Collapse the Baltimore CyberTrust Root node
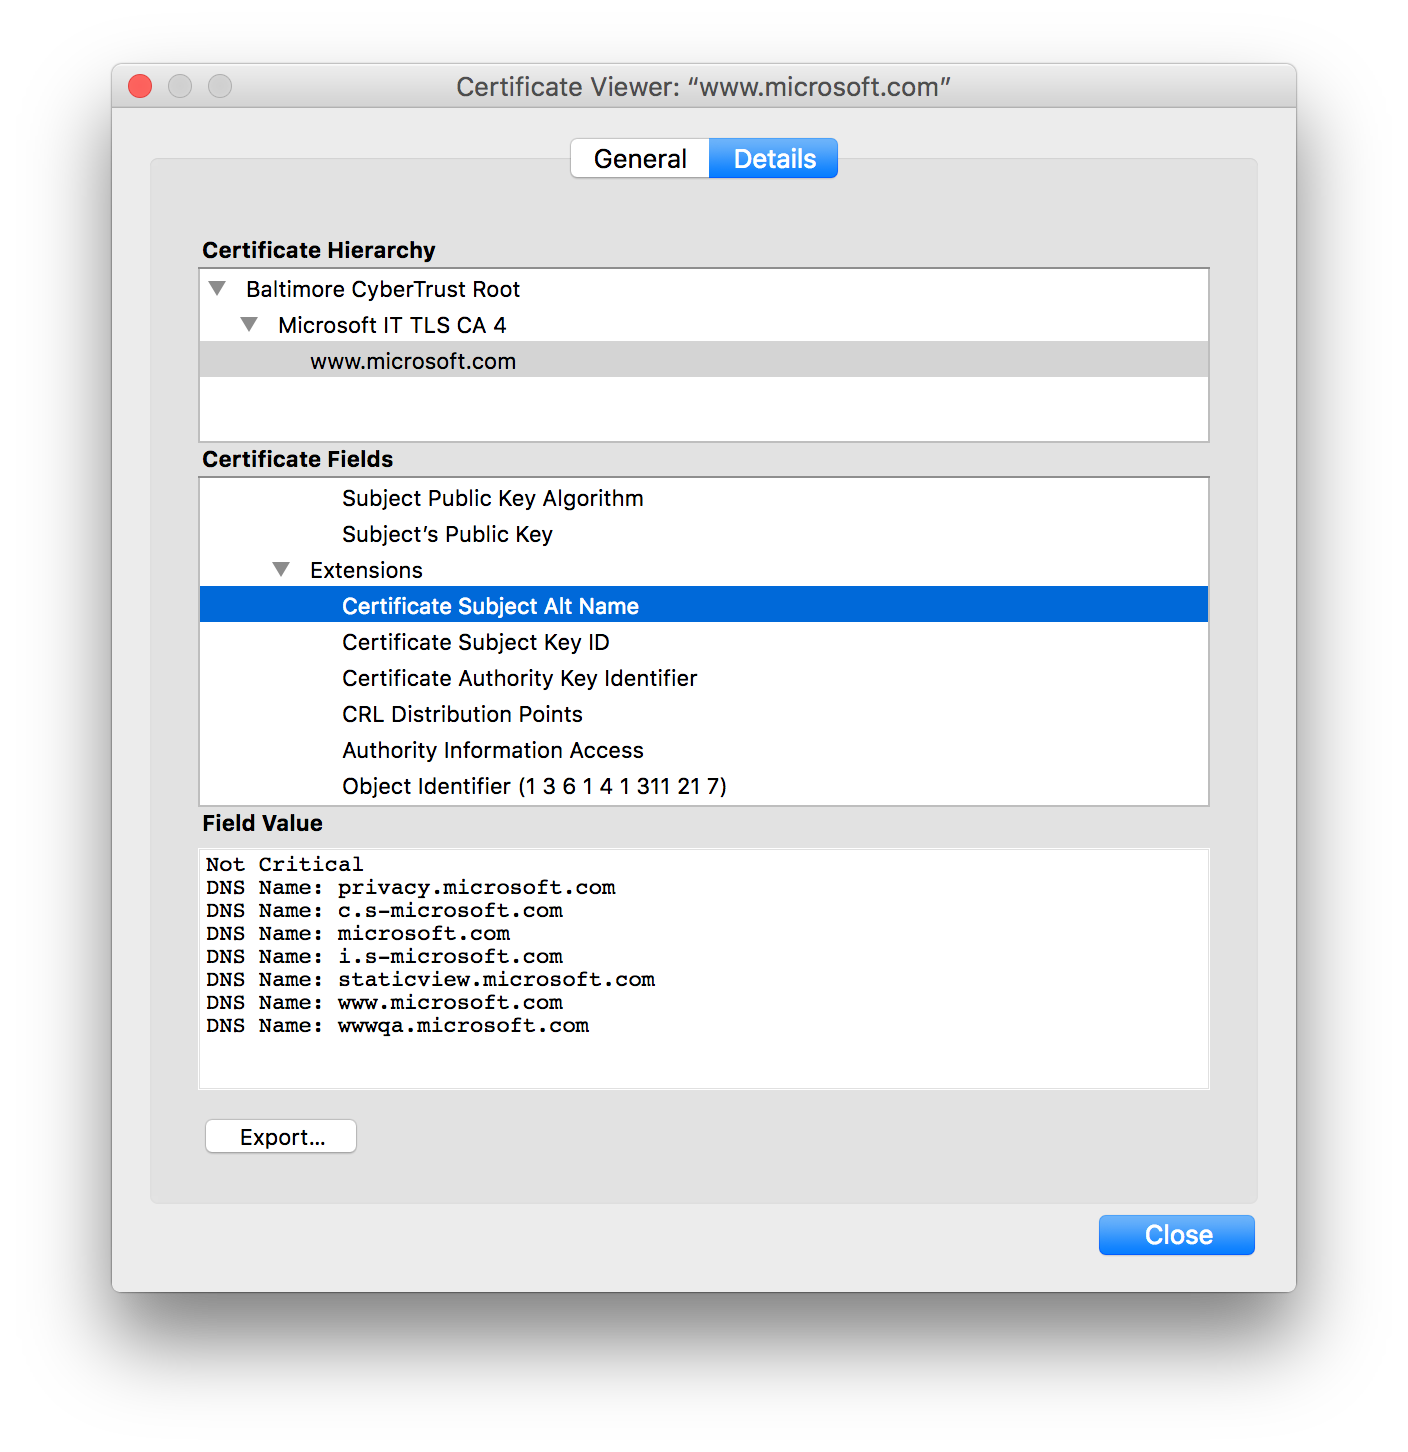The image size is (1408, 1452). [217, 289]
